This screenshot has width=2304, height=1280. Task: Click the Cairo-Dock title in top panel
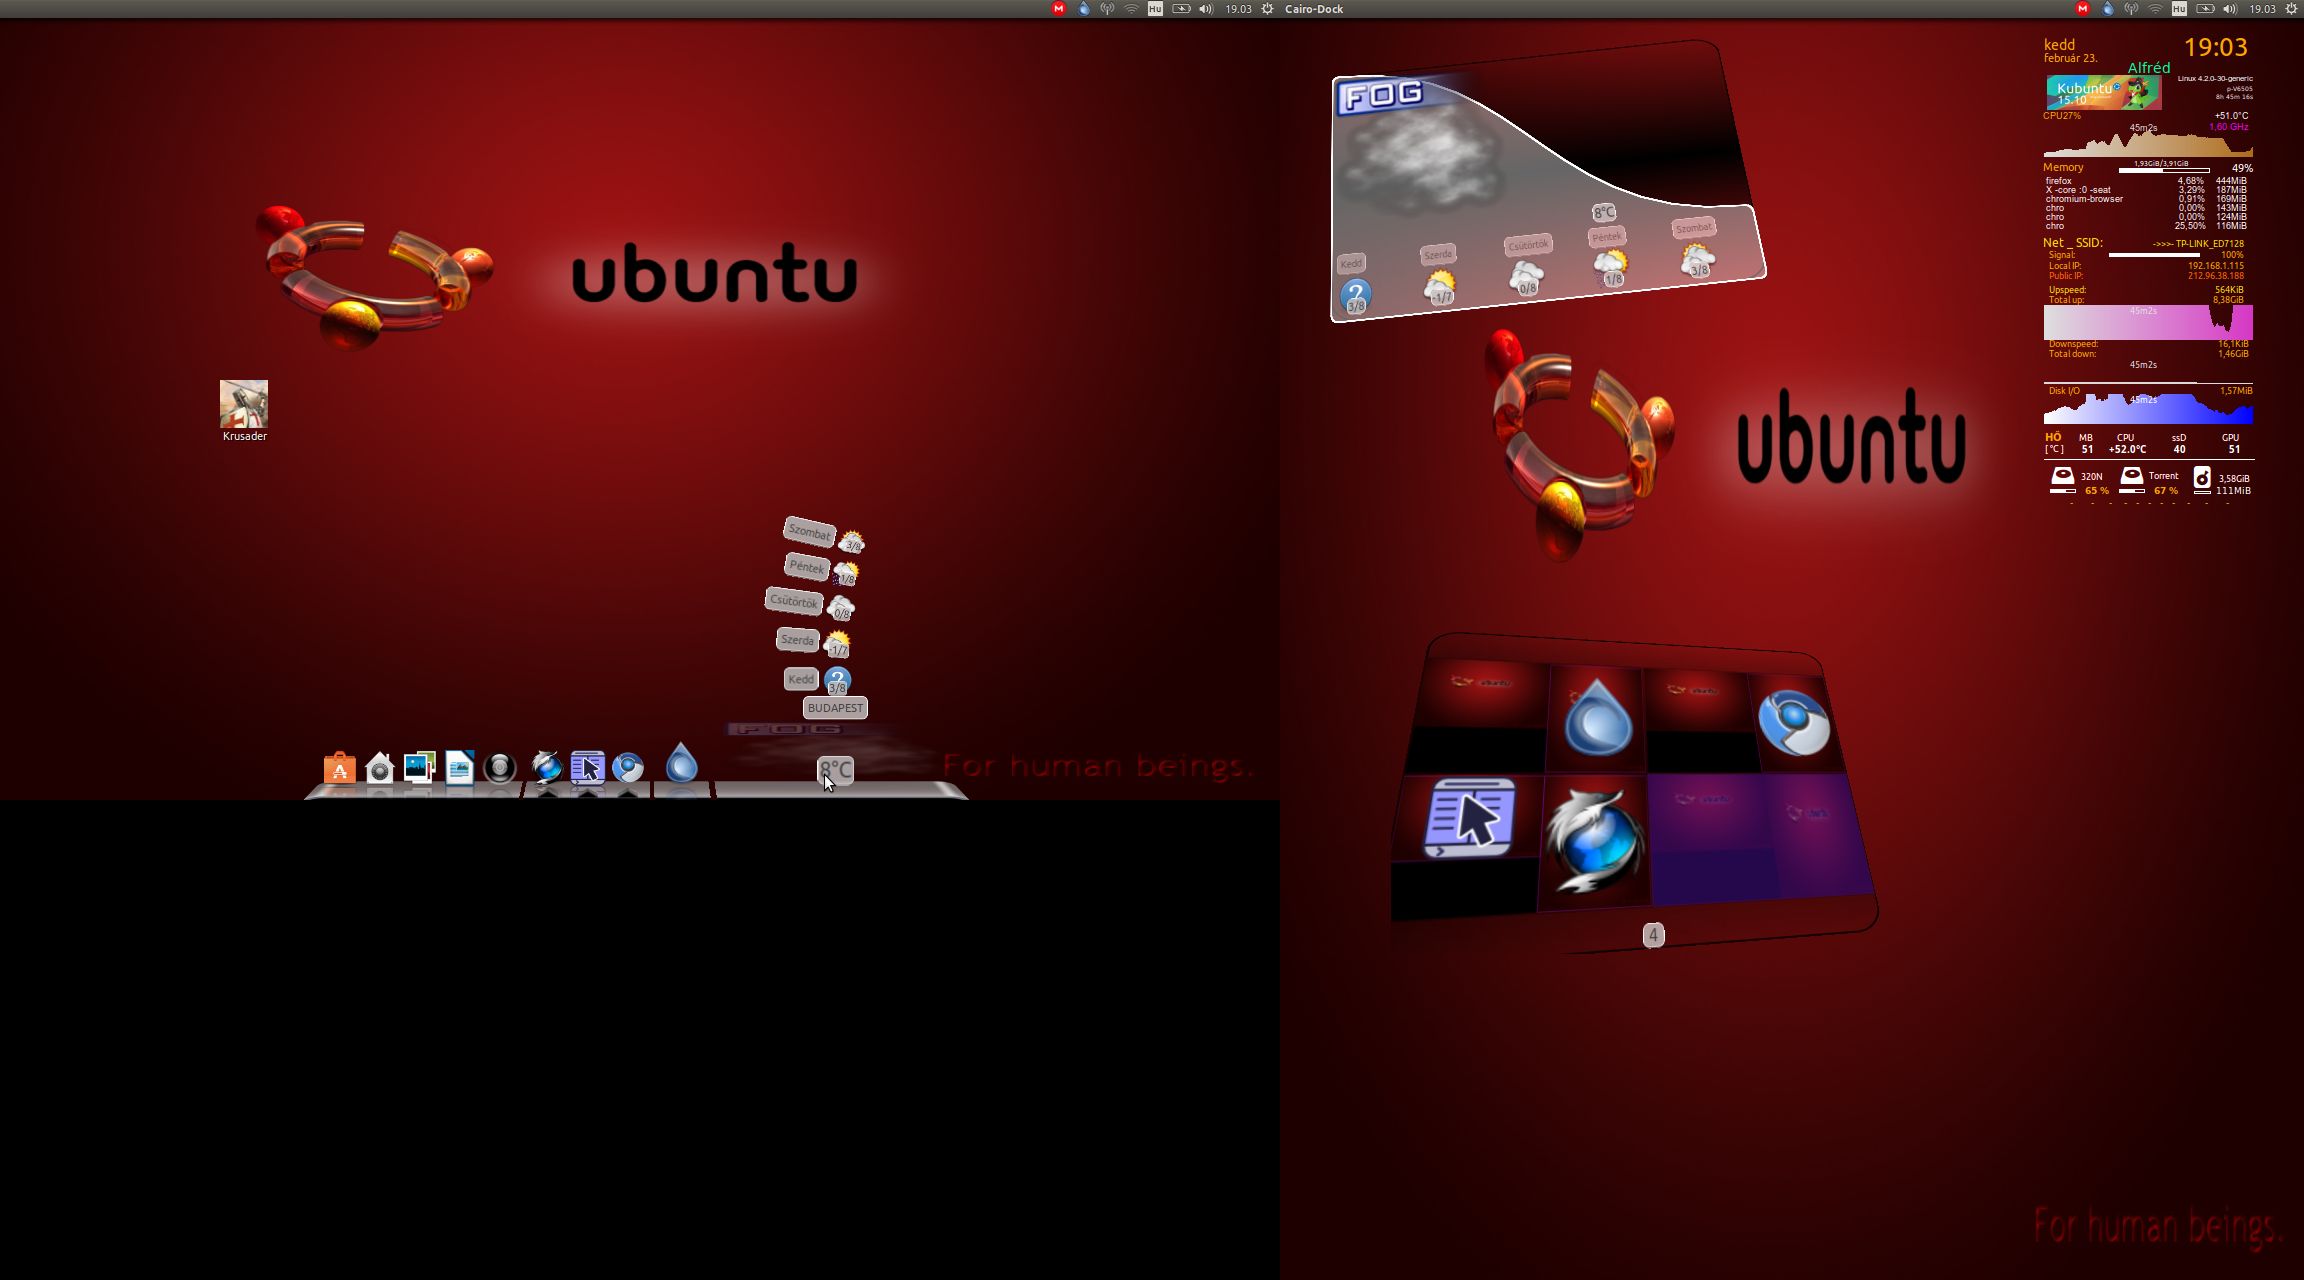1314,9
